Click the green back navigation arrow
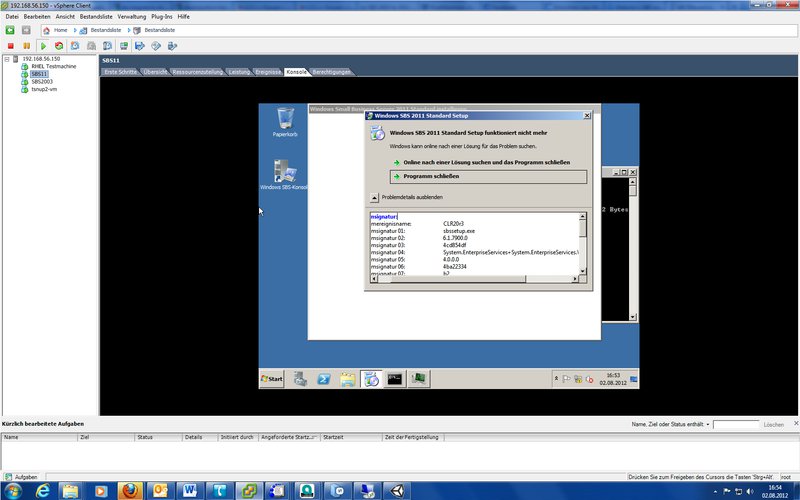Screen dimensions: 800x500 point(10,30)
